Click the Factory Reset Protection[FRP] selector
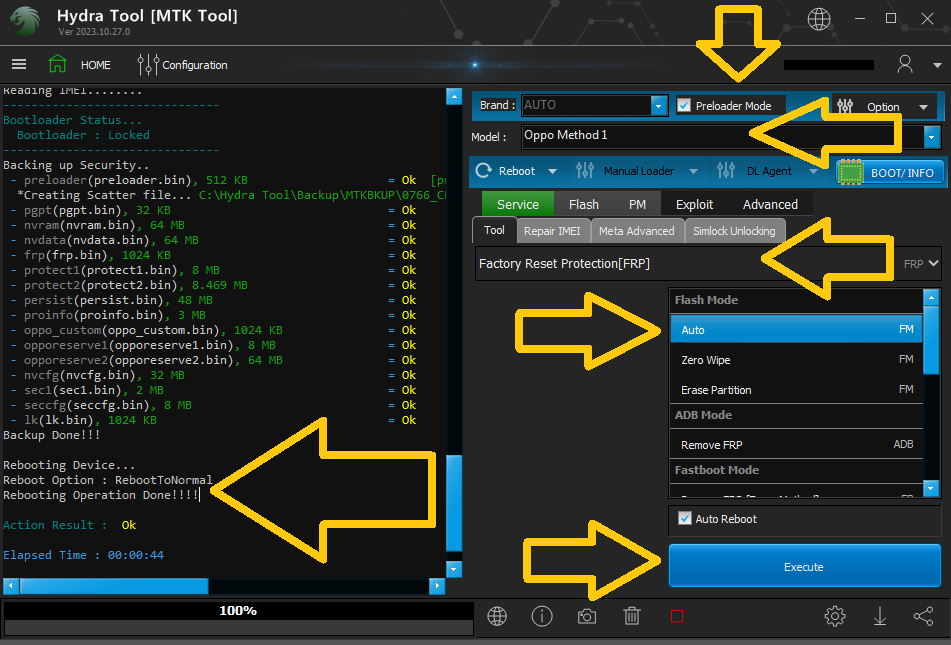 click(x=708, y=263)
